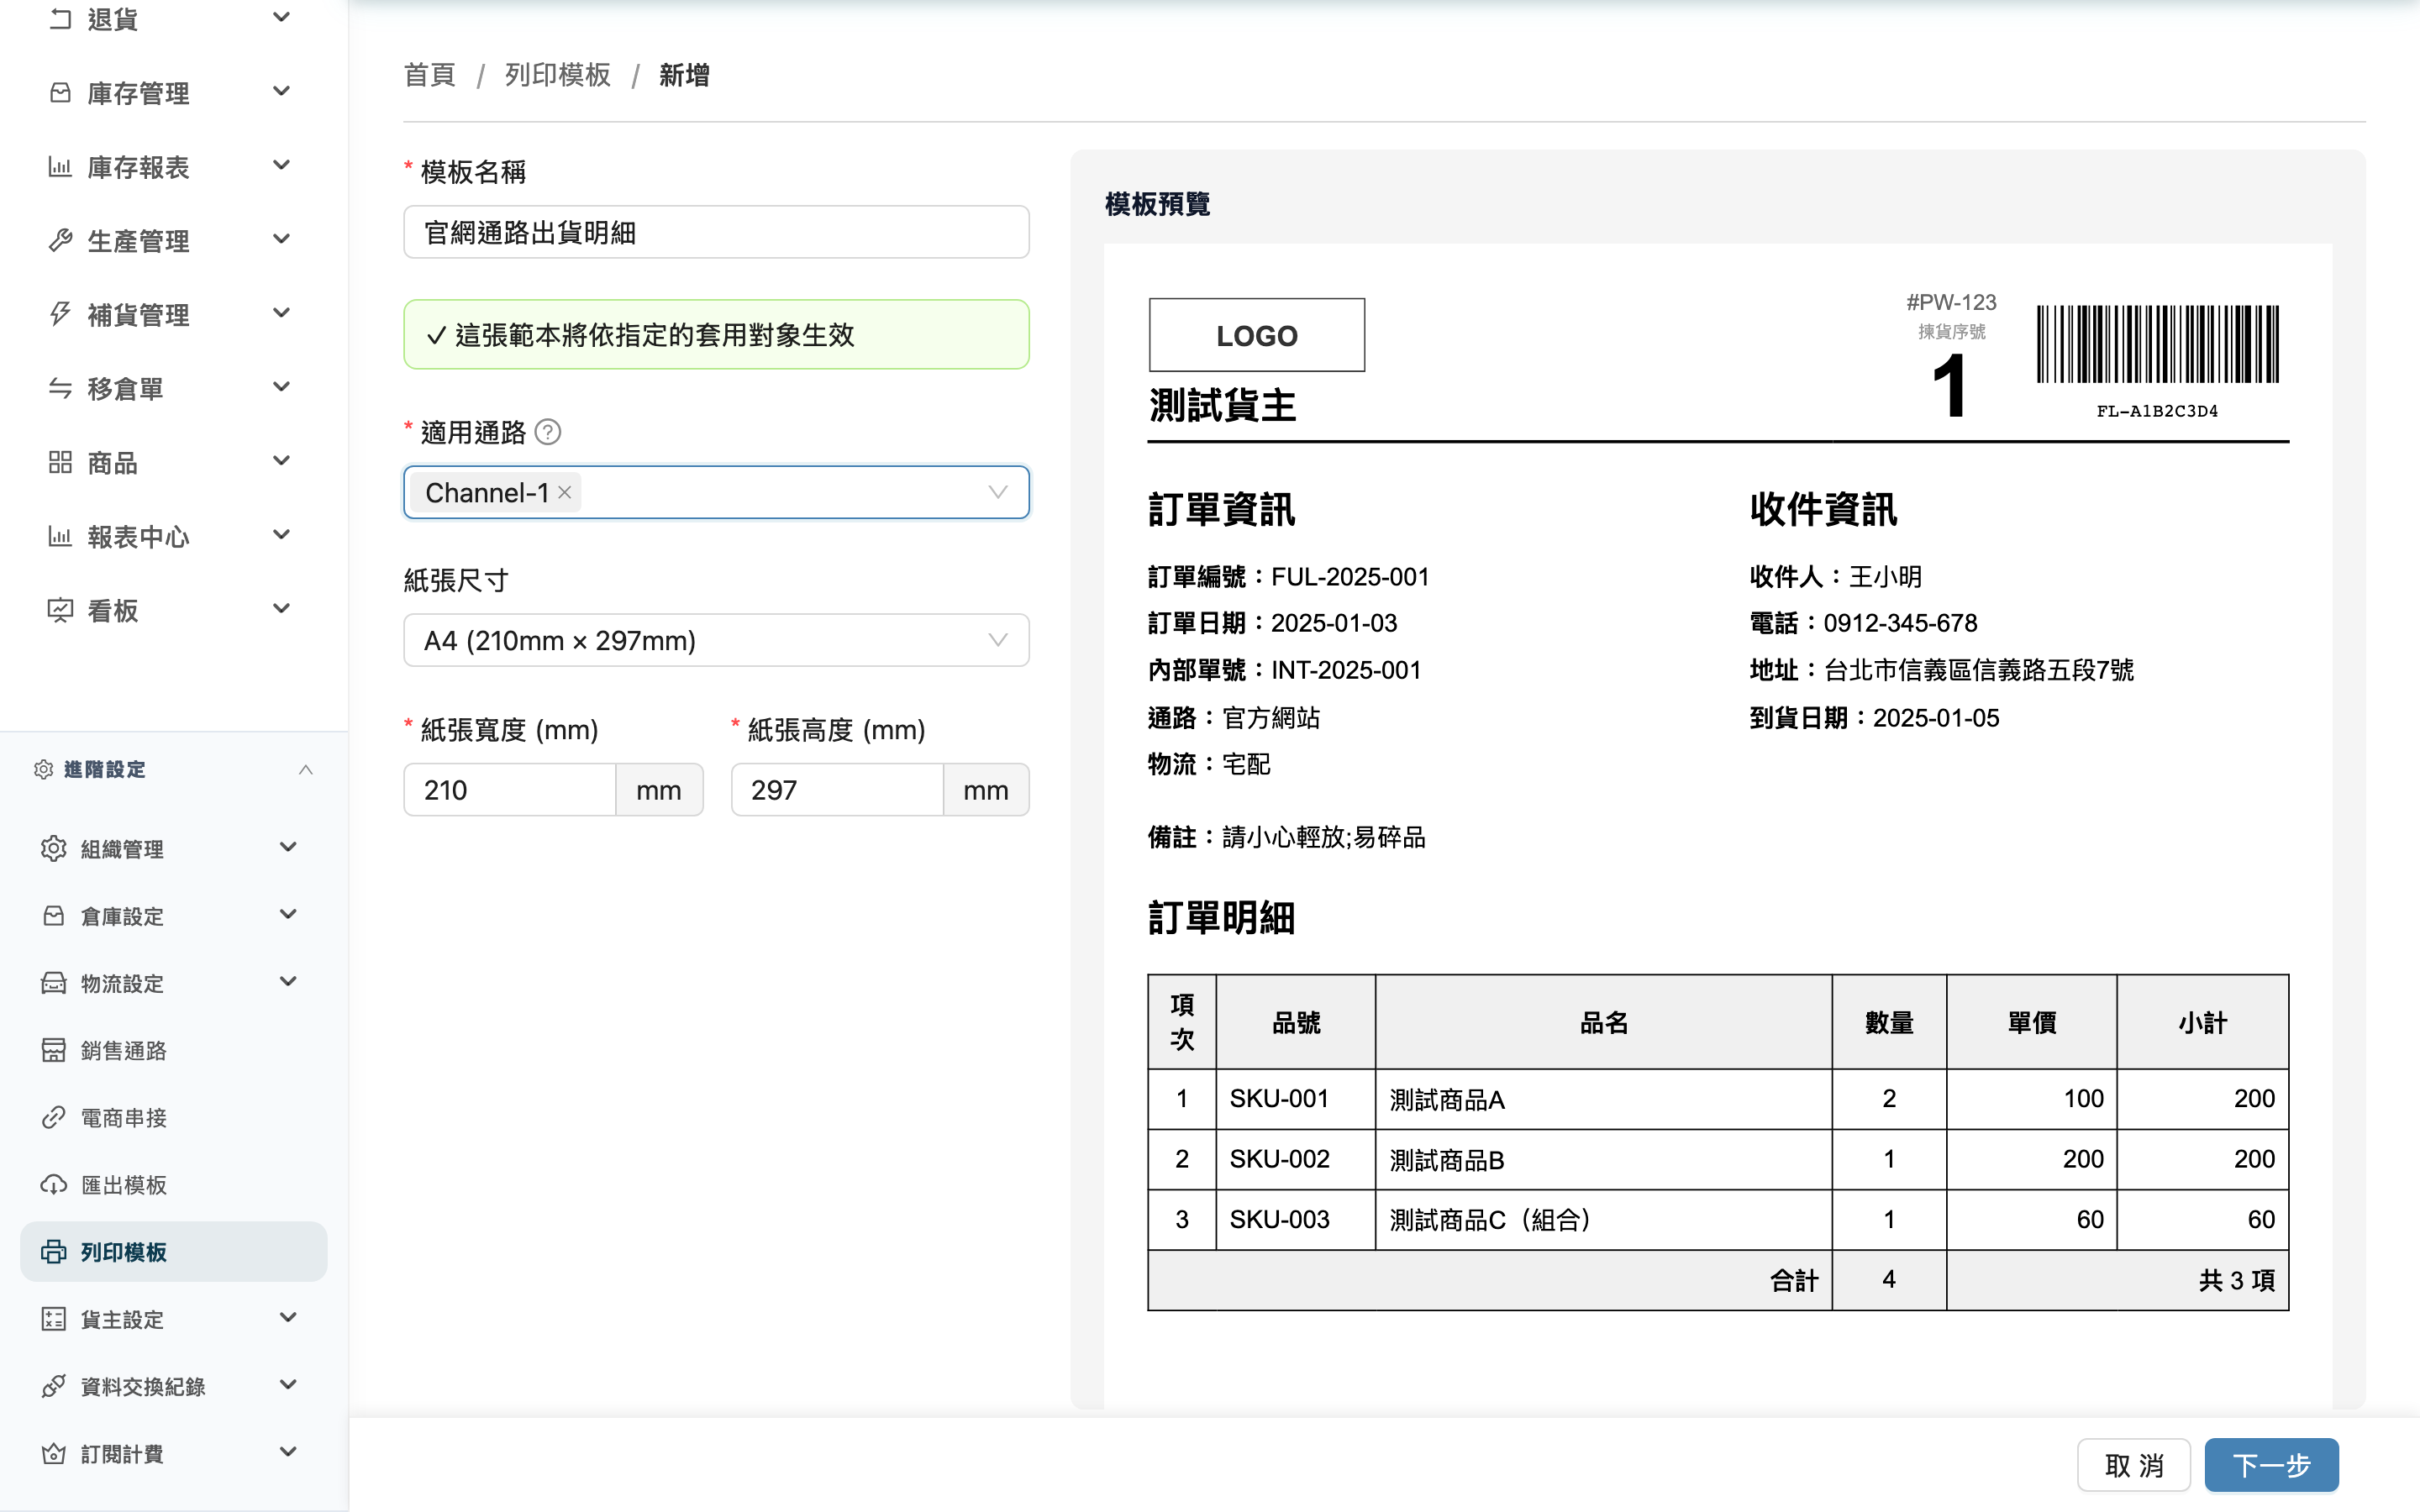
Task: Open the 匯出模板 menu item
Action: [174, 1184]
